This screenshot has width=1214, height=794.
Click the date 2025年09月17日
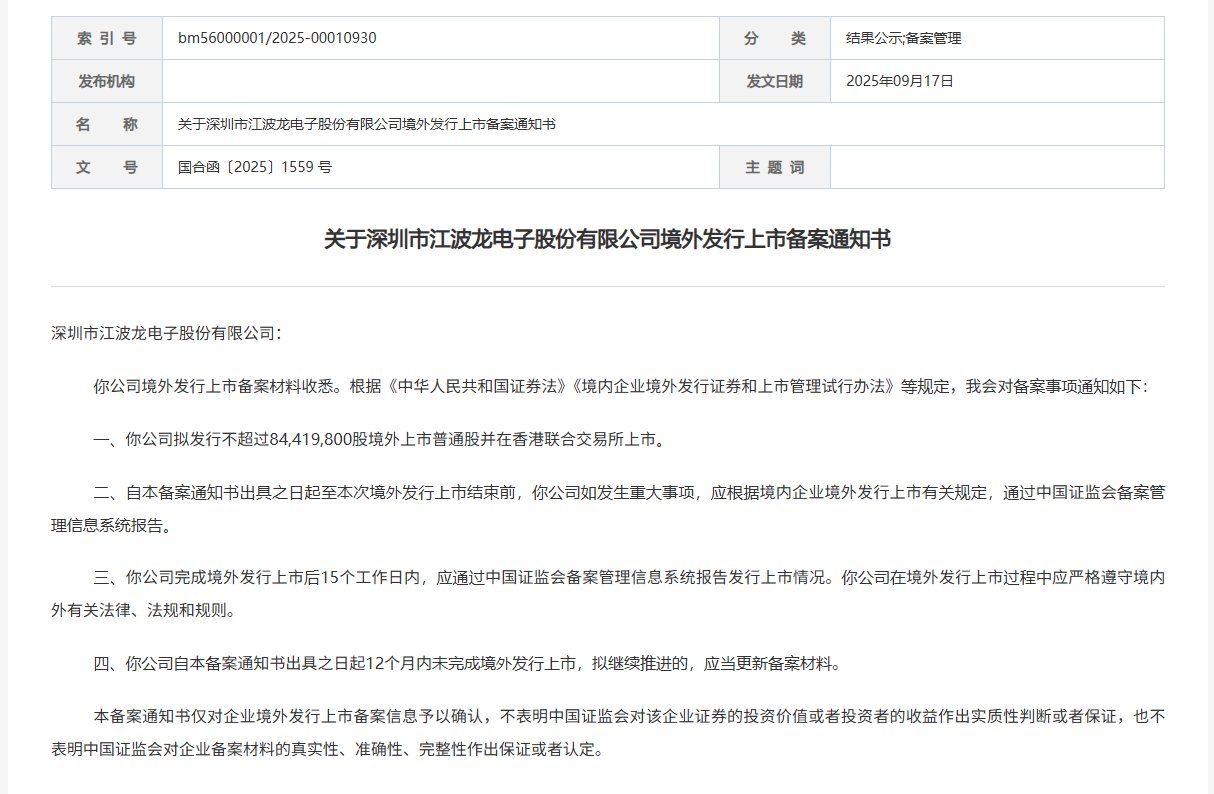pos(900,81)
